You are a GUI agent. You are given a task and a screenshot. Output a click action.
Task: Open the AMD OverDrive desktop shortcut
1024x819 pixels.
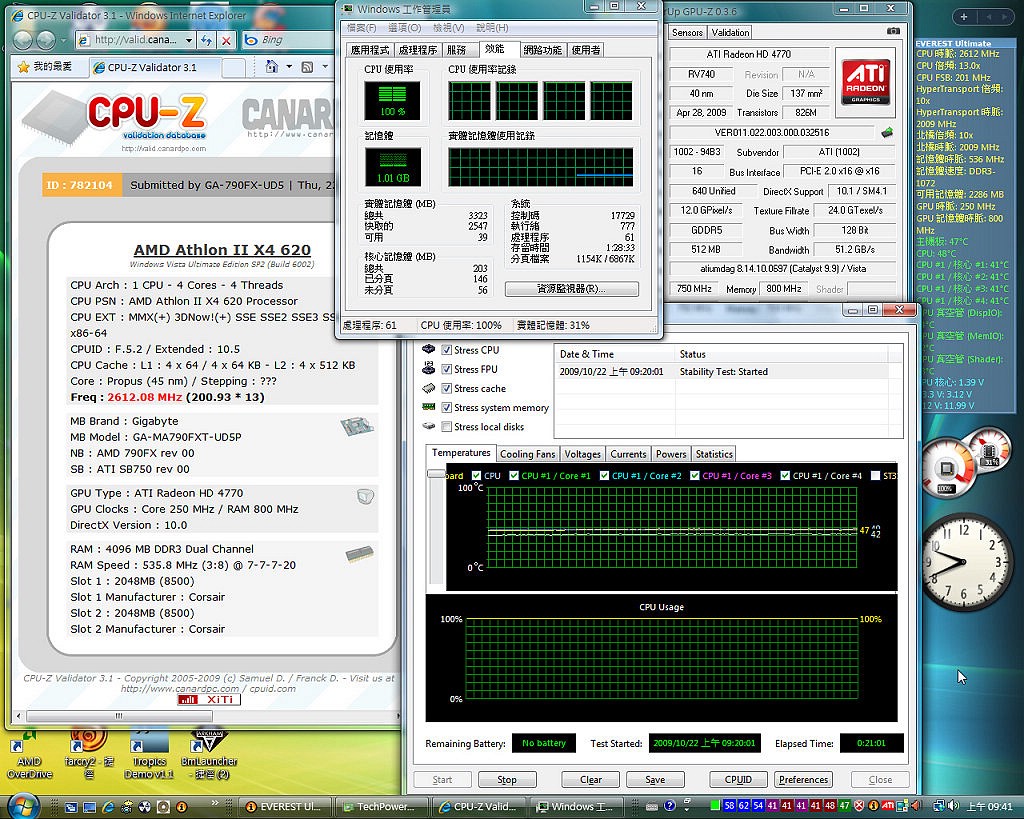coord(29,755)
